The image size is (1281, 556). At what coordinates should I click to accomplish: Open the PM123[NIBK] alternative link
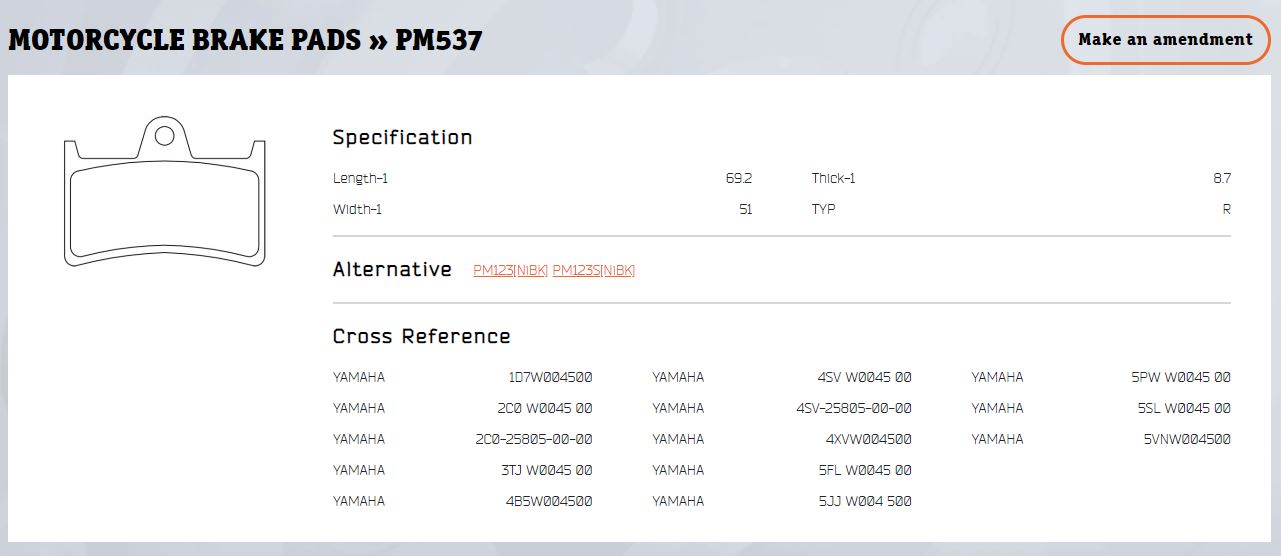click(x=510, y=270)
